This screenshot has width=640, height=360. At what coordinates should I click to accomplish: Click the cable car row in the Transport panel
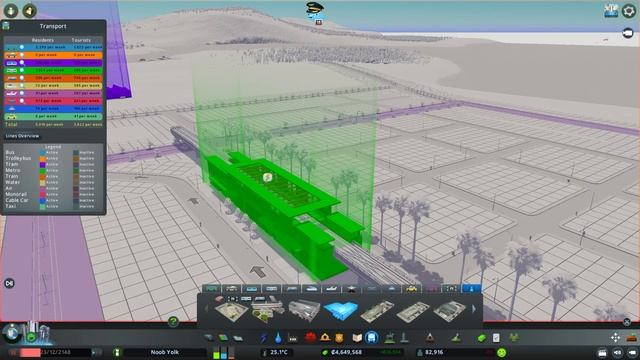[x=53, y=109]
